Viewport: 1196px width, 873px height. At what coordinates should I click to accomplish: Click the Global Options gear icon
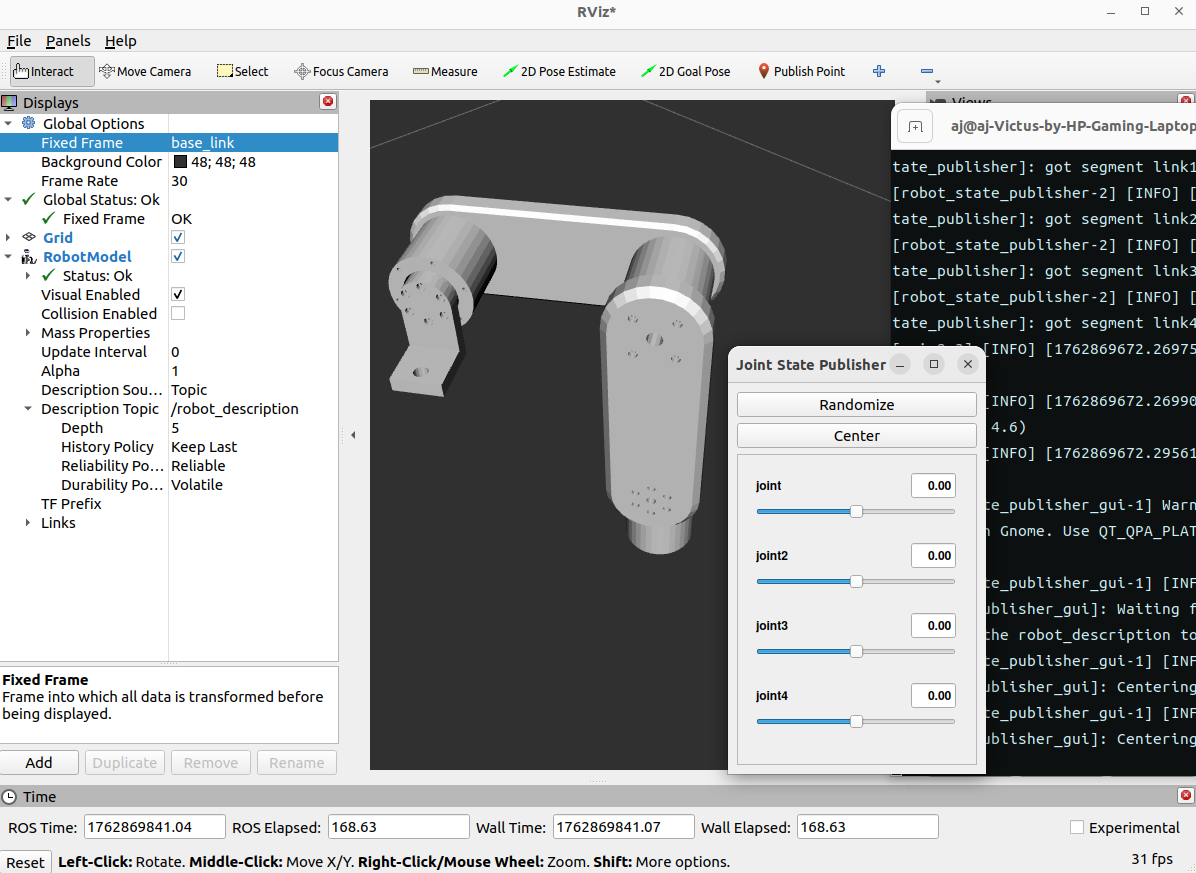coord(29,123)
